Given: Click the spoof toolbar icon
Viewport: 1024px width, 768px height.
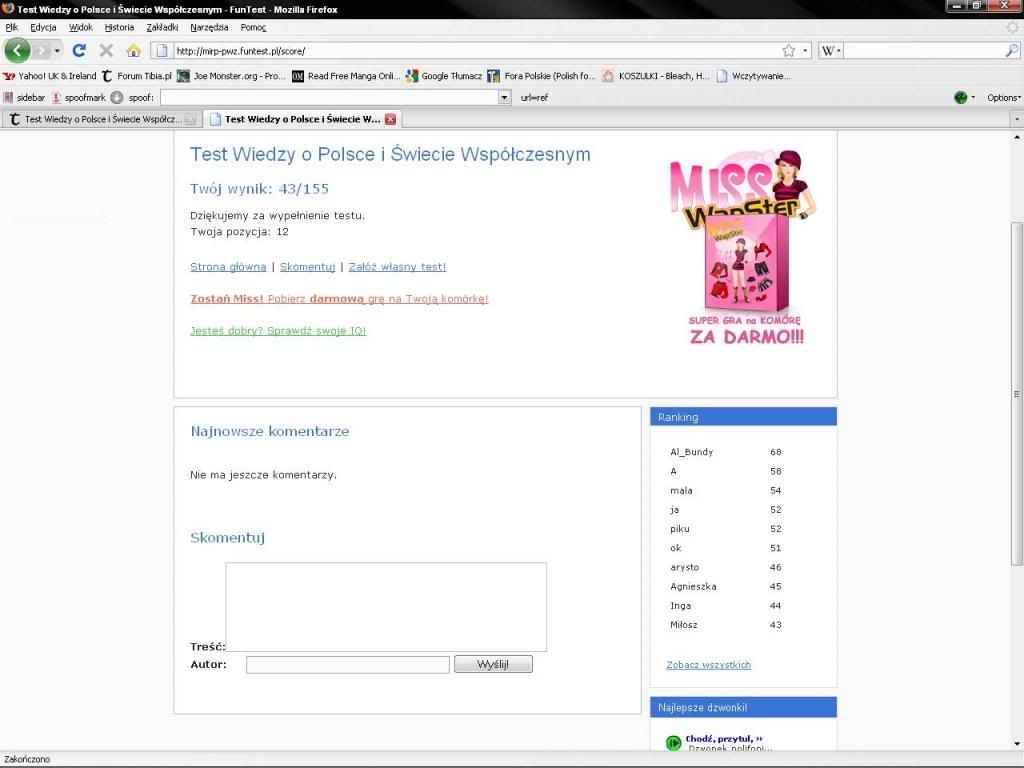Looking at the screenshot, I should click(x=117, y=97).
